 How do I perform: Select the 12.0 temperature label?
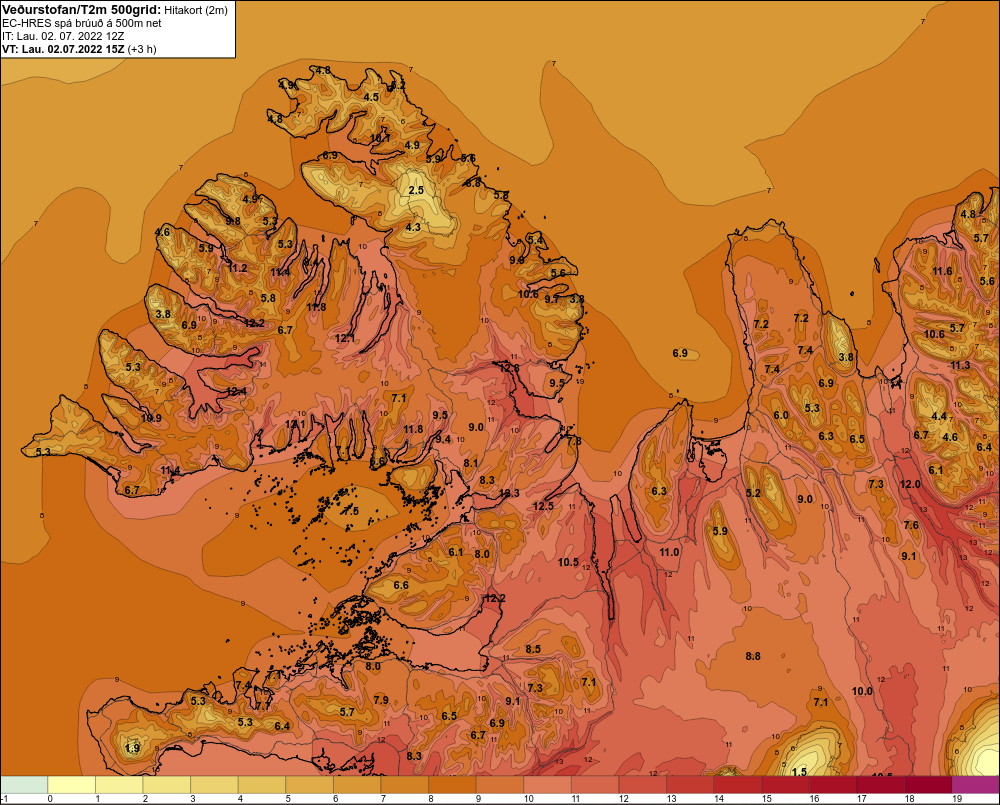[910, 484]
